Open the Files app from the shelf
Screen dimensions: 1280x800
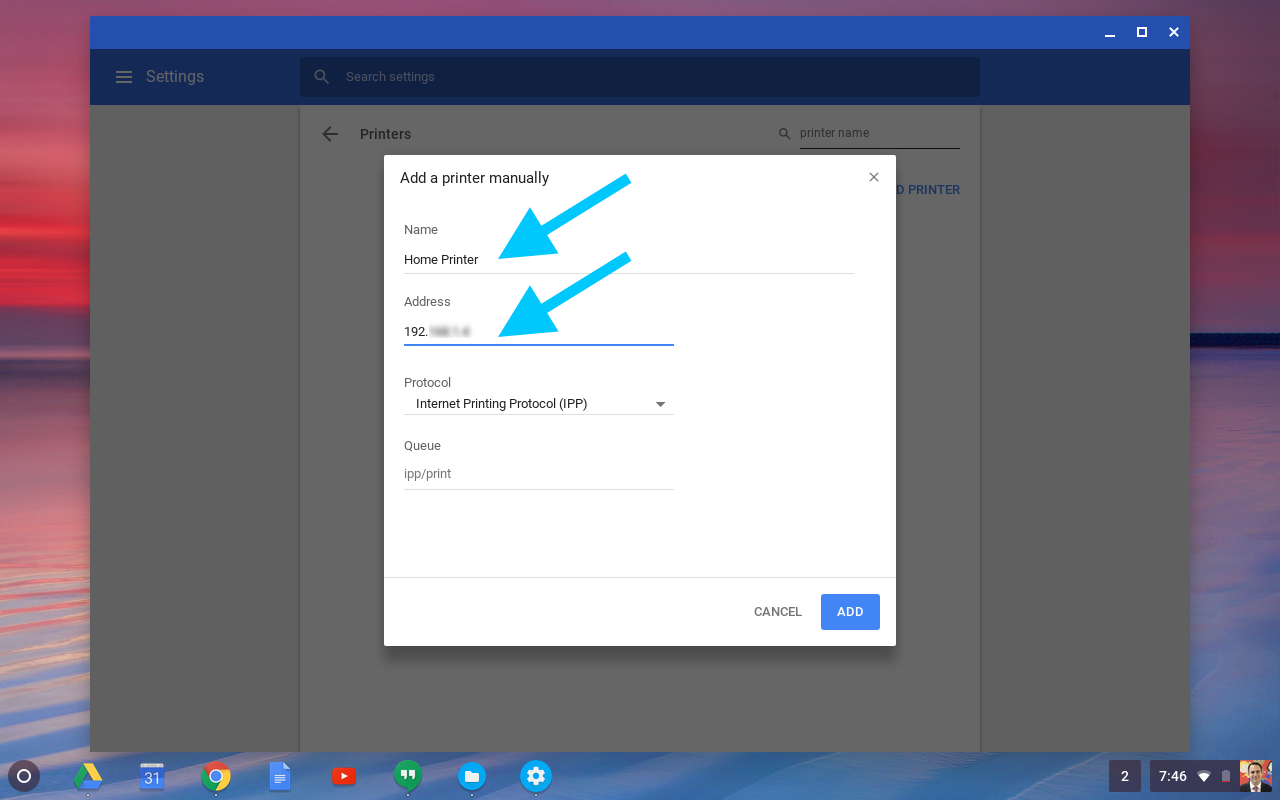coord(471,776)
